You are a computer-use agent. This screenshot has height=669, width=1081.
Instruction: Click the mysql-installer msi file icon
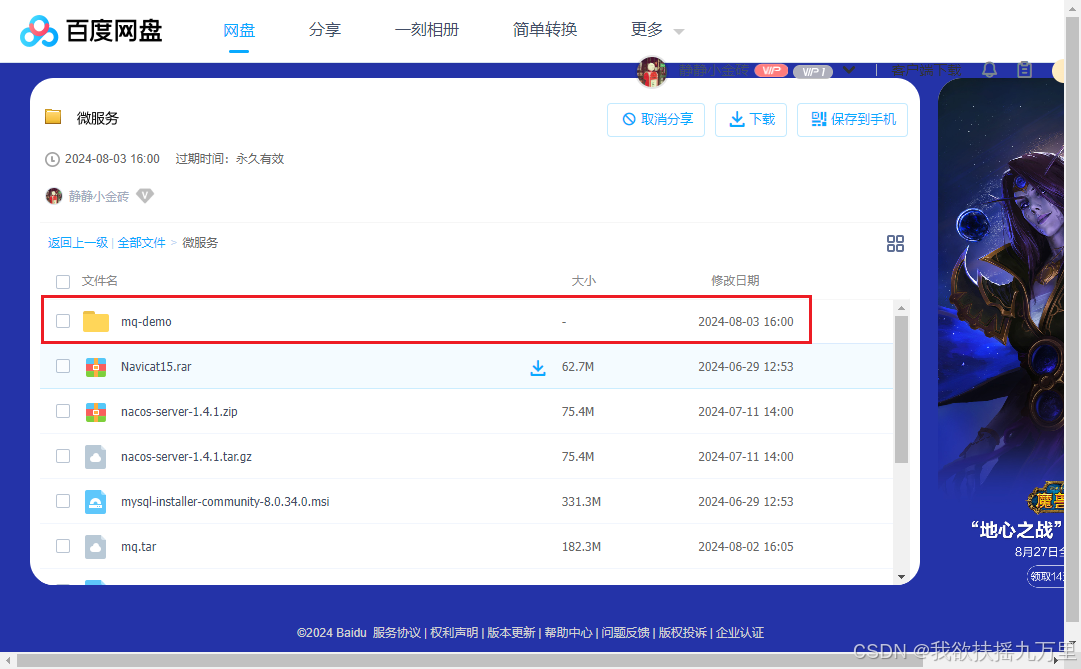(x=95, y=501)
